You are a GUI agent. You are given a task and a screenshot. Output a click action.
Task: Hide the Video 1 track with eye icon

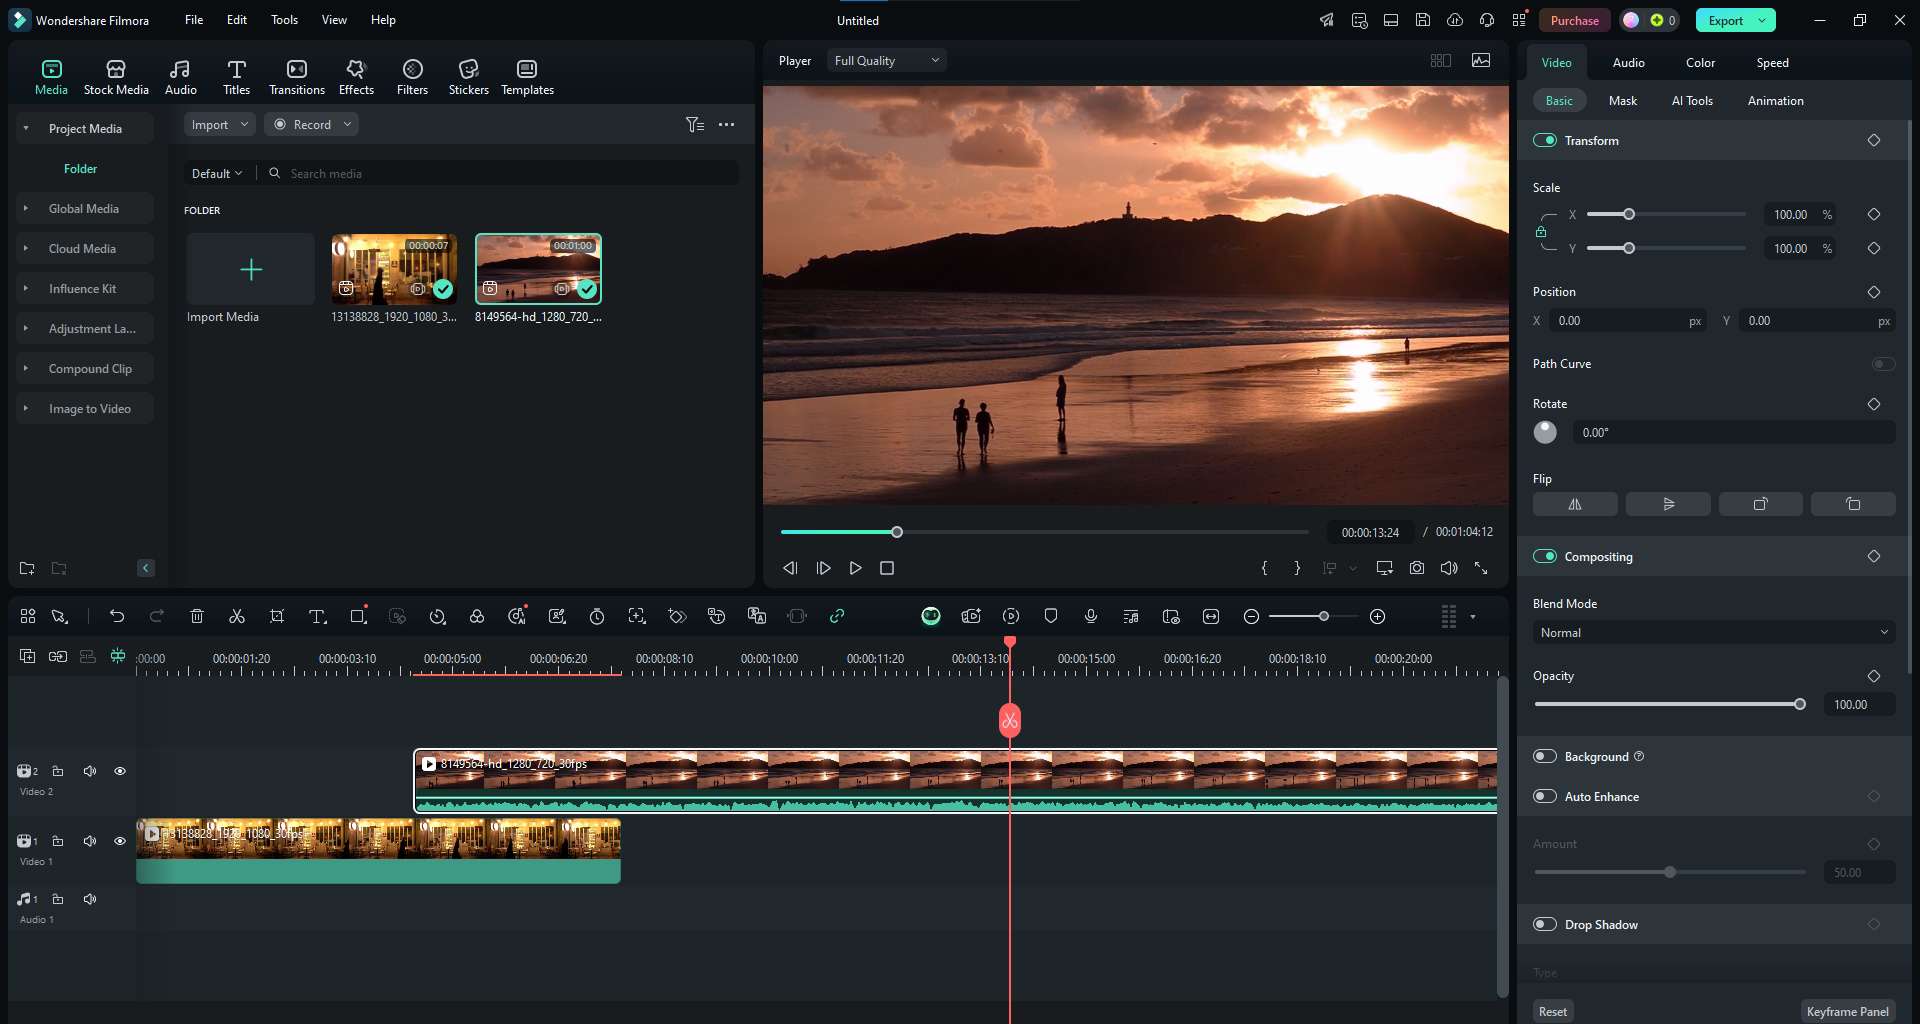coord(120,841)
